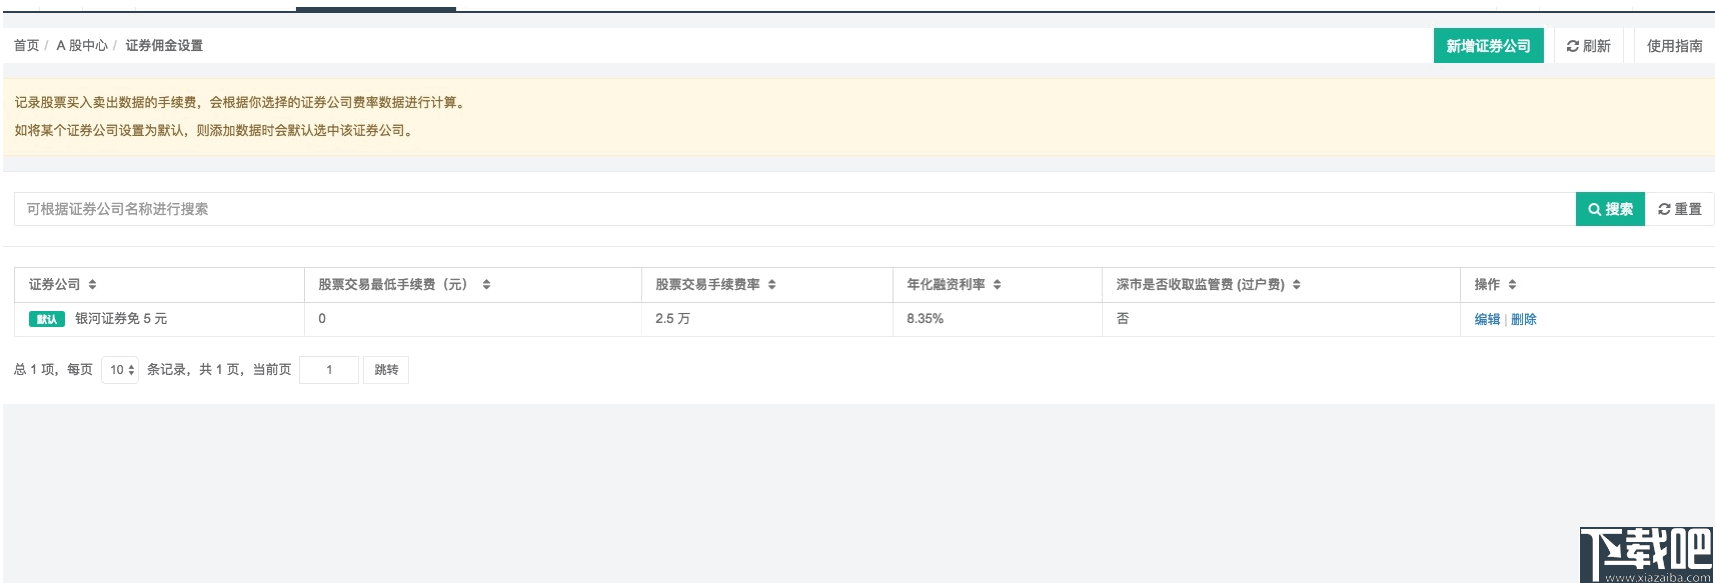Navigate to A 股中心 breadcrumb
The width and height of the screenshot is (1715, 583).
click(x=82, y=46)
